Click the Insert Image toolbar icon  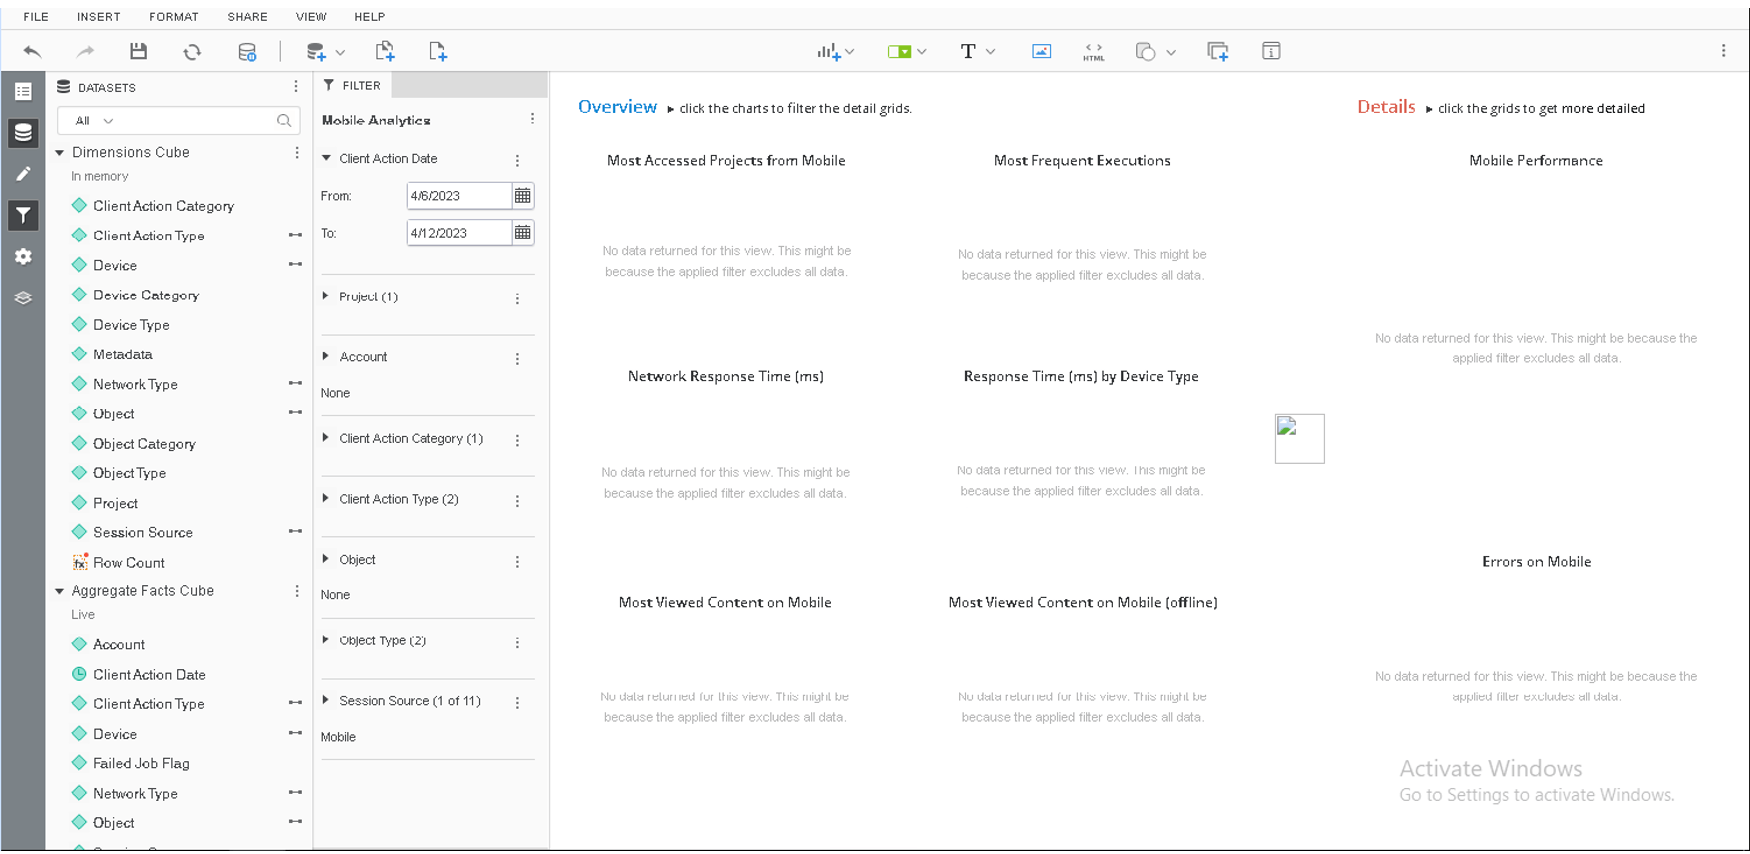[1041, 52]
